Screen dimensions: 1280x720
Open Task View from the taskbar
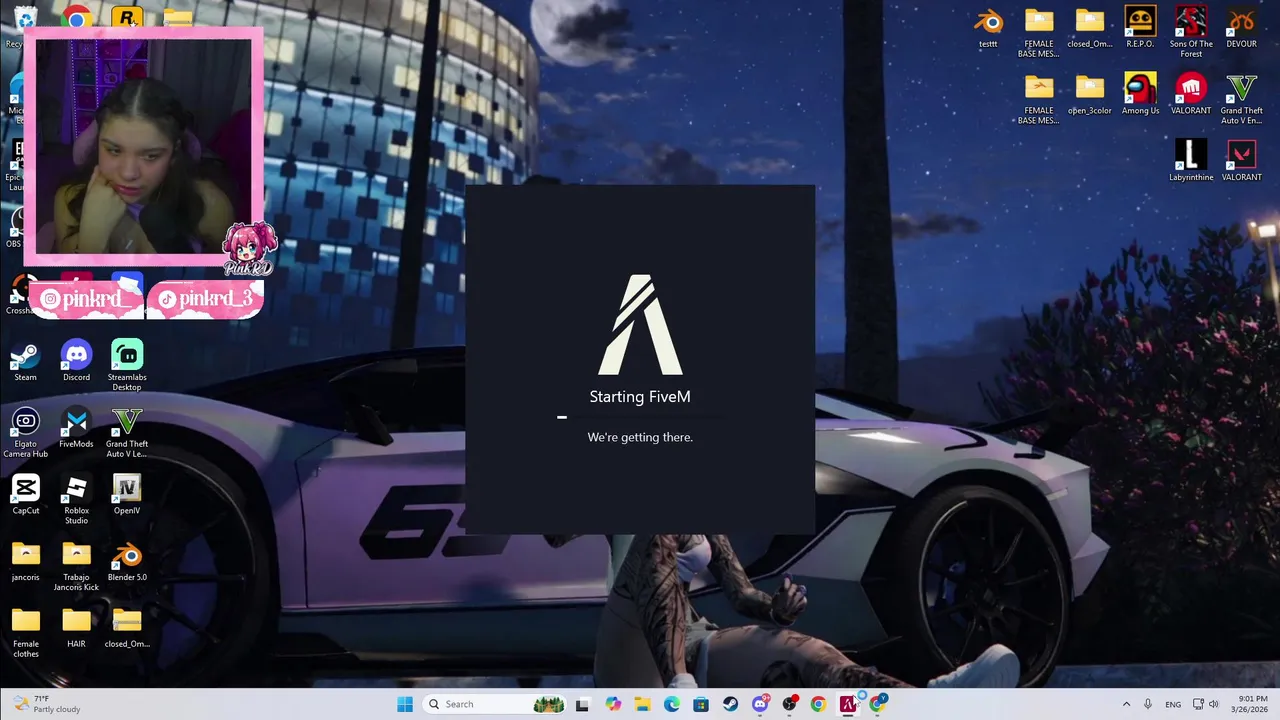click(583, 704)
